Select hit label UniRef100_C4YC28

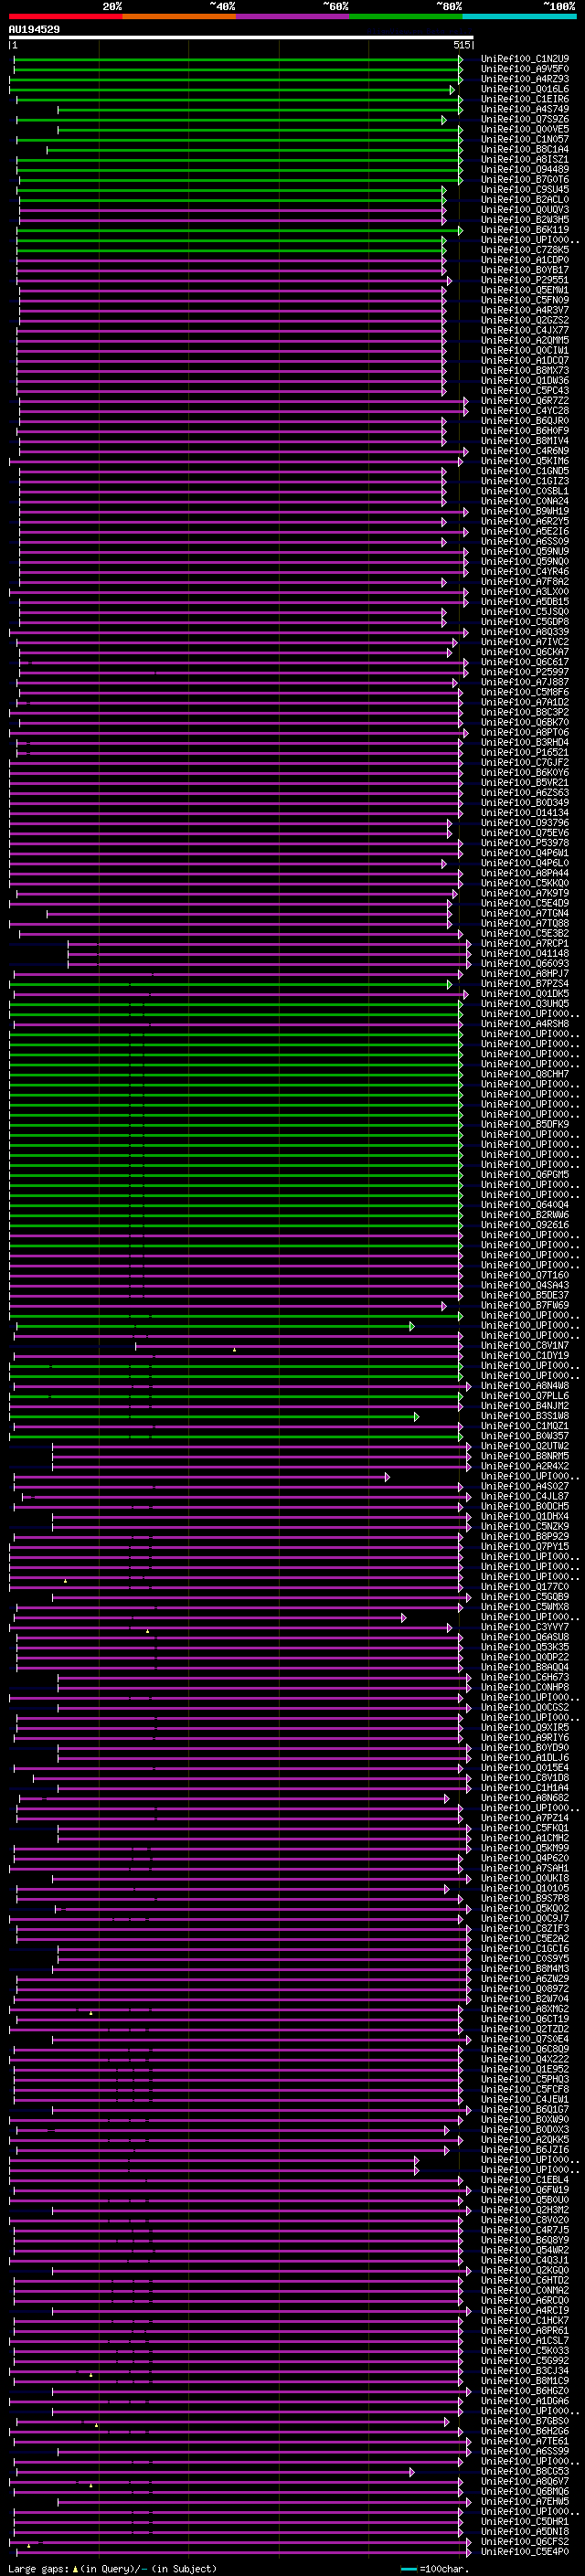(525, 411)
